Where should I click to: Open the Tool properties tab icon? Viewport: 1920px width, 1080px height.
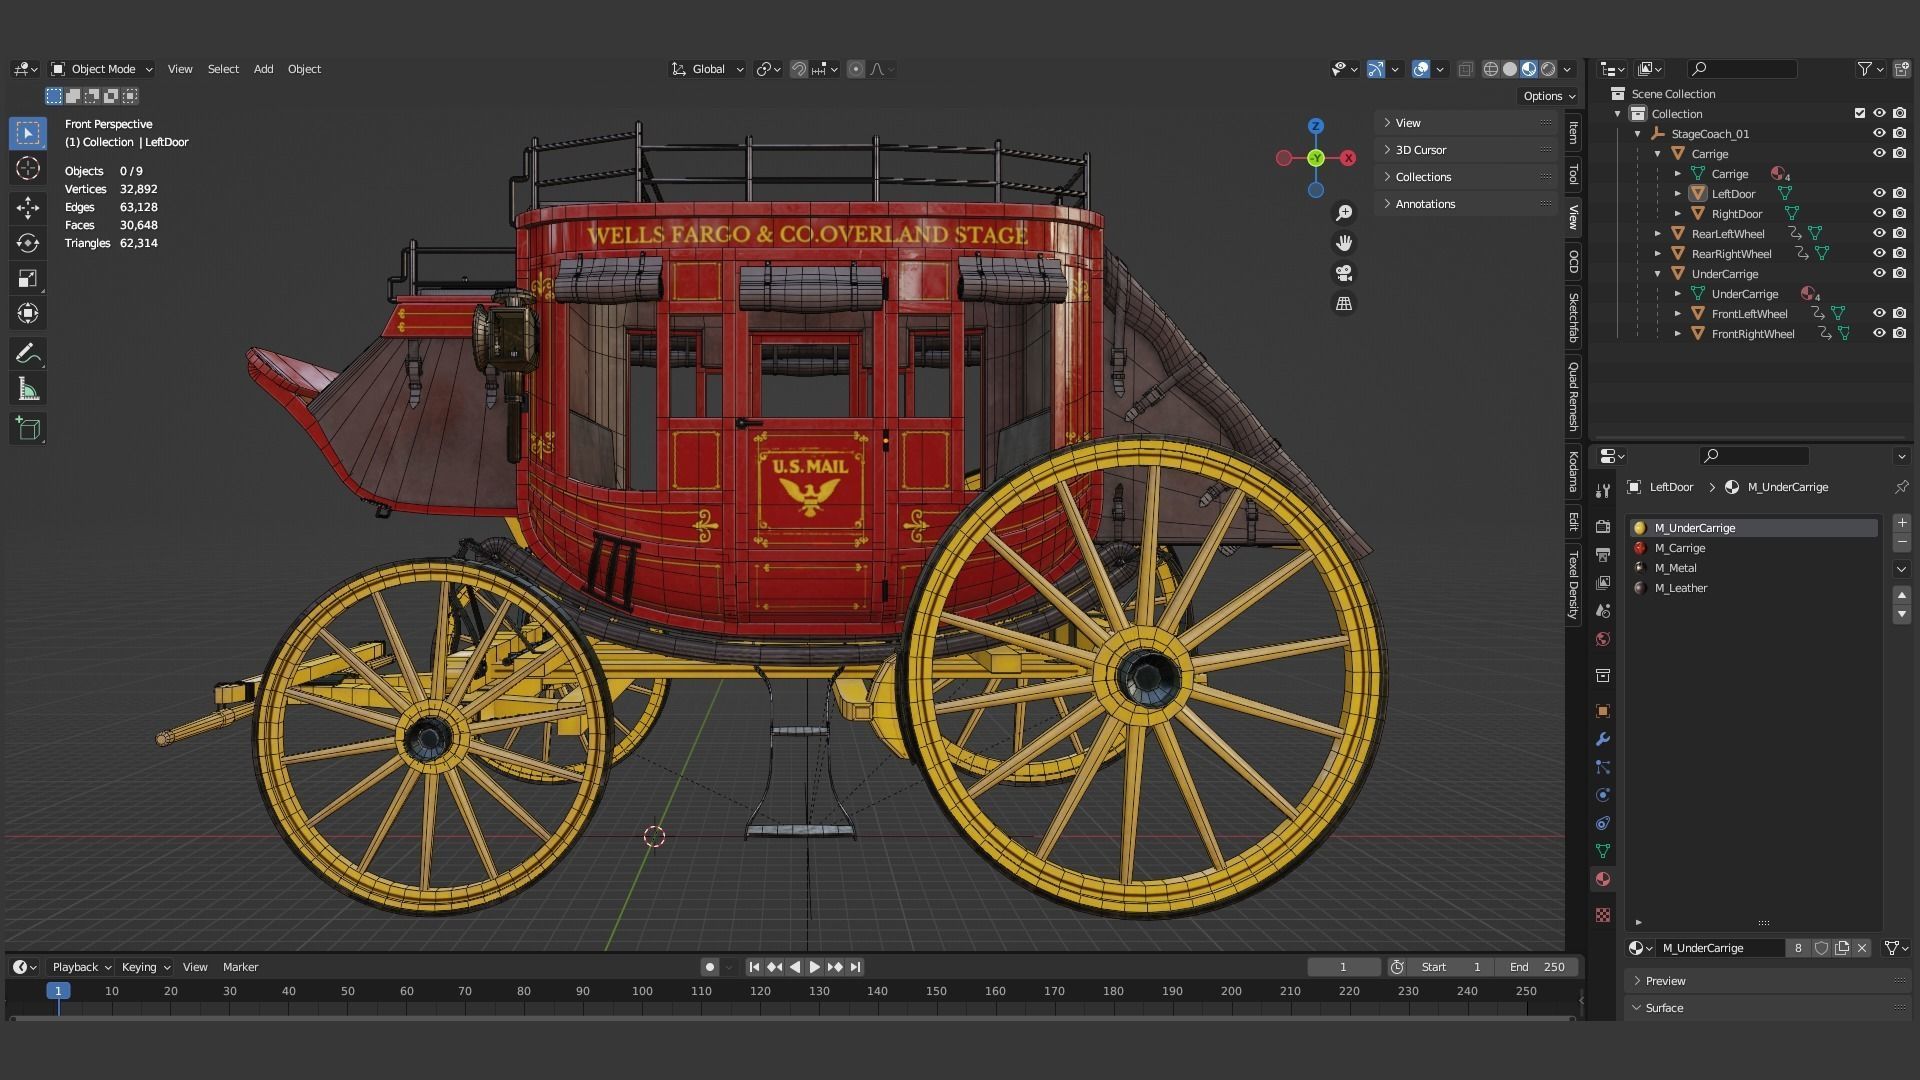point(1603,490)
